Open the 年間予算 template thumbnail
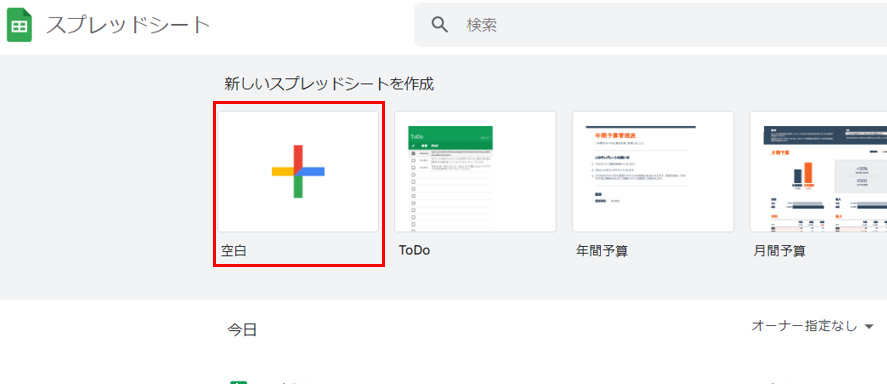The width and height of the screenshot is (887, 384). coord(653,171)
